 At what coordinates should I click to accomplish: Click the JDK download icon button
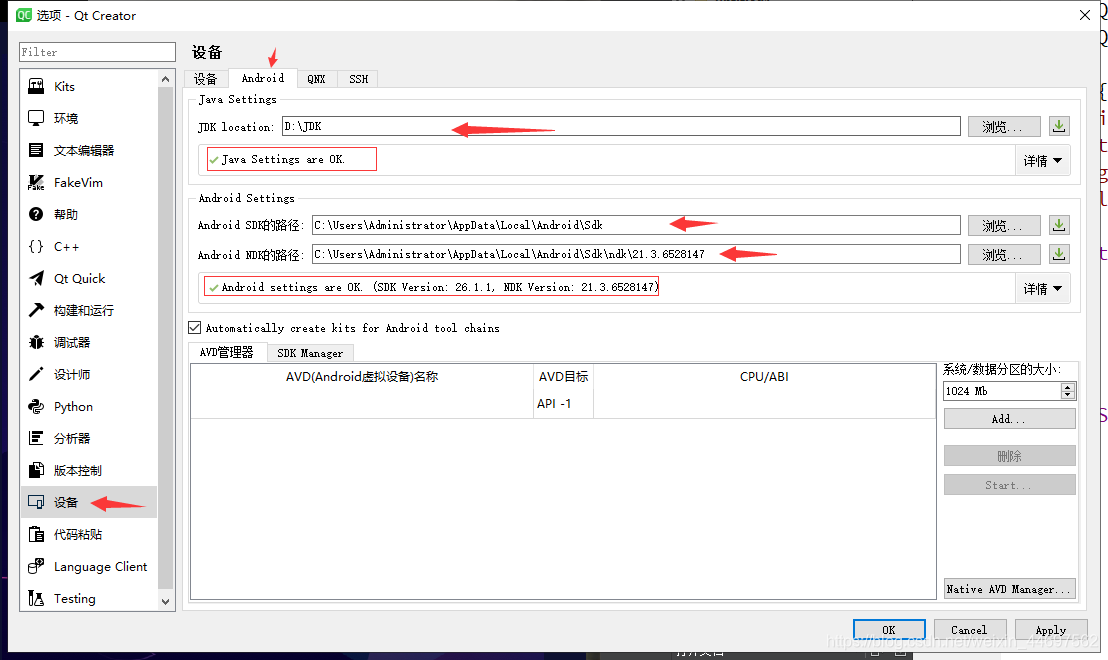(1059, 126)
